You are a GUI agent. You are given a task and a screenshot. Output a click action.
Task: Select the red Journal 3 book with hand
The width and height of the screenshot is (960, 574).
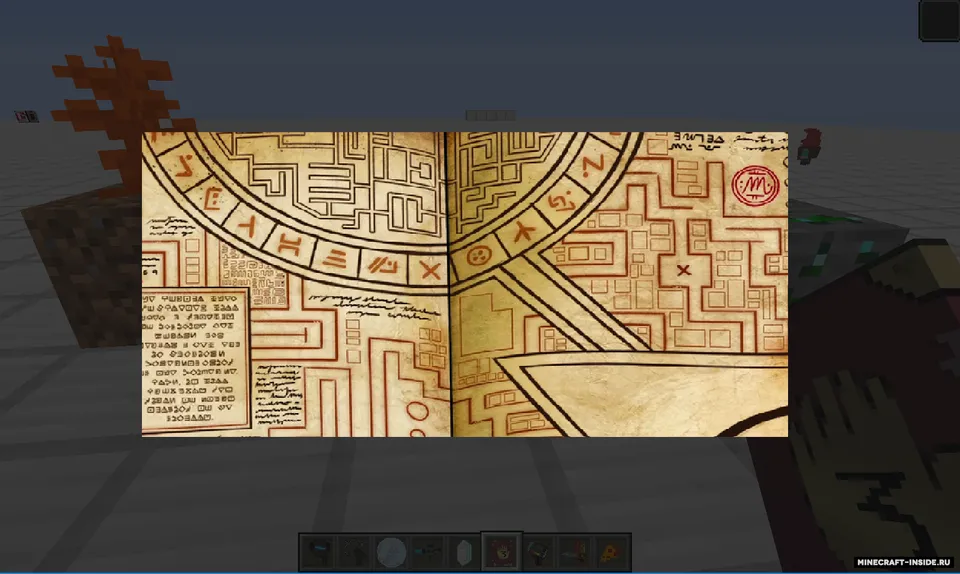tap(501, 552)
